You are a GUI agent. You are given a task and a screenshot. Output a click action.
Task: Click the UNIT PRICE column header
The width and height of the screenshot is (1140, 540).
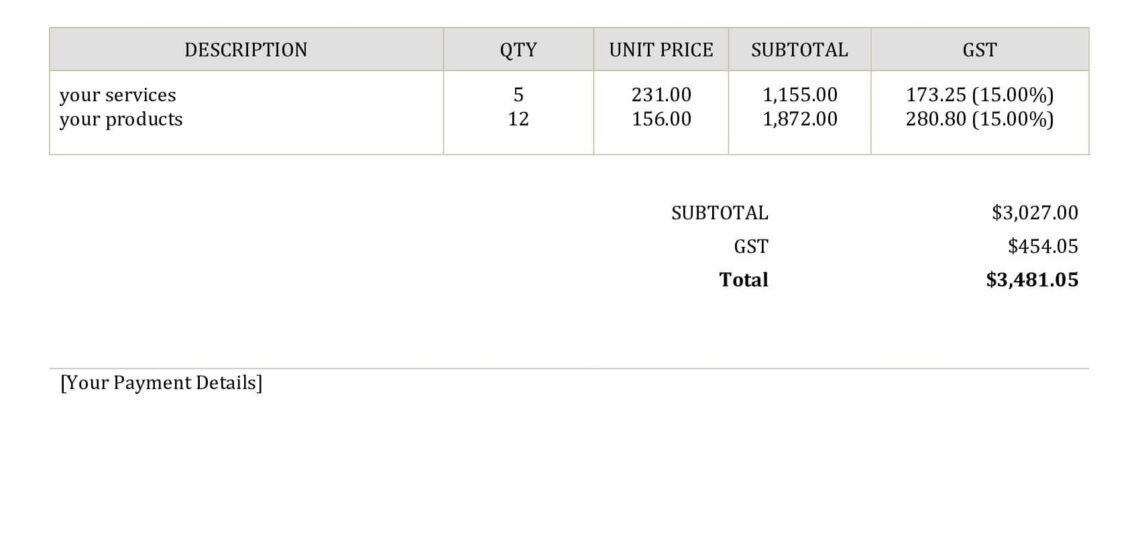661,50
